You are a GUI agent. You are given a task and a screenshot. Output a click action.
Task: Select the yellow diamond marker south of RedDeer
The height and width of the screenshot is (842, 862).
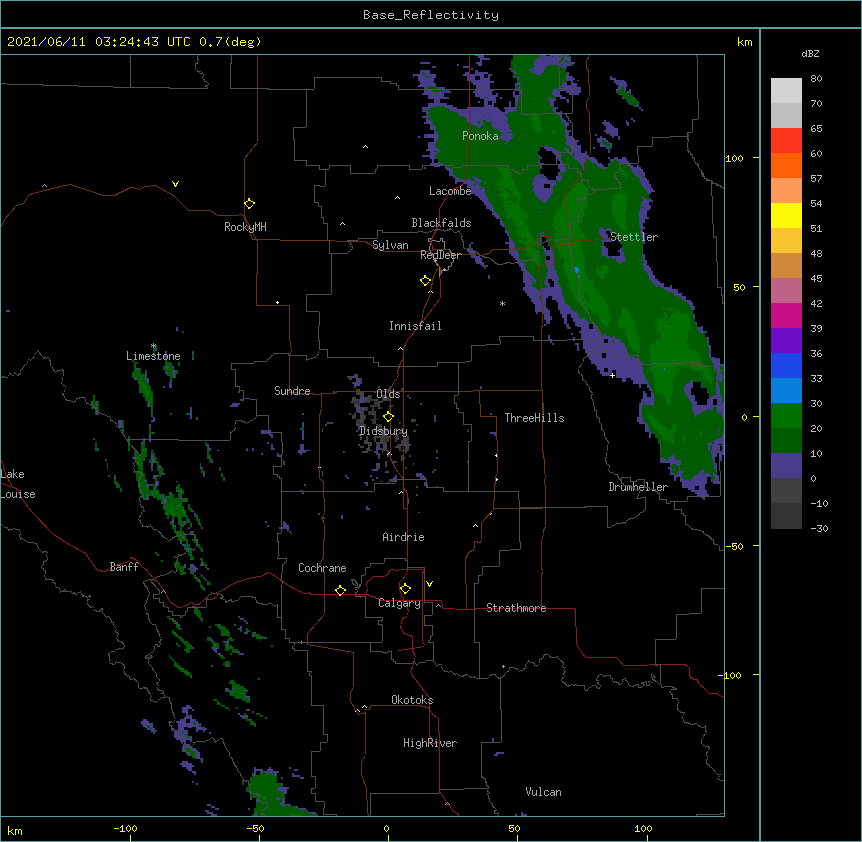[425, 281]
